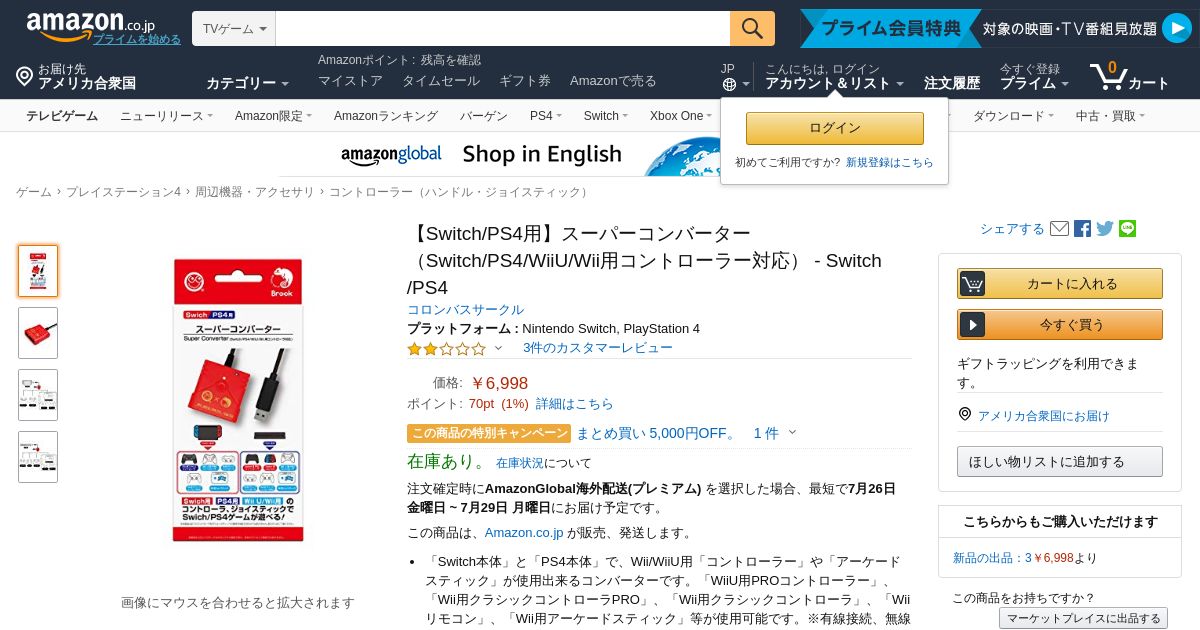Click まとめ買い 5,000円OFF campaign link
This screenshot has width=1200, height=630.
click(656, 433)
